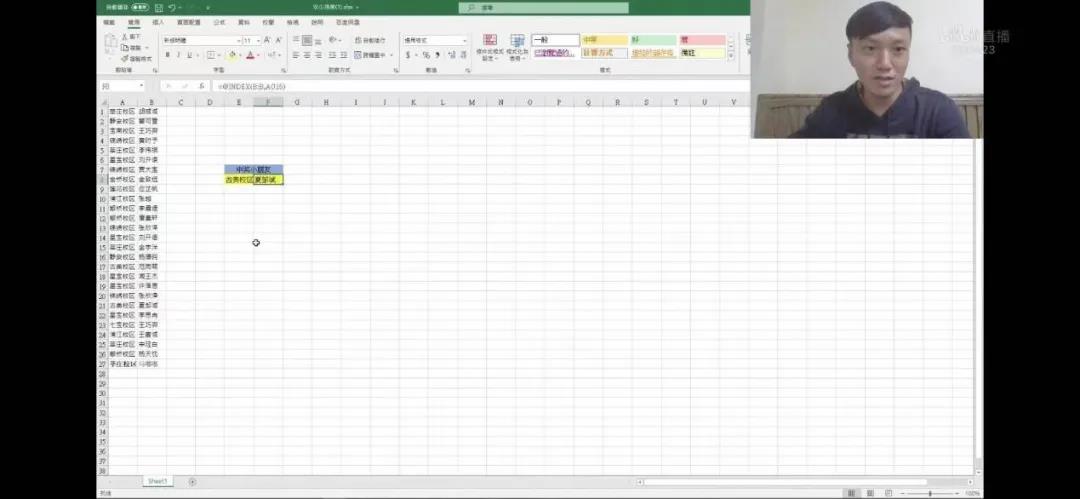This screenshot has height=499, width=1080.
Task: Click Percent Style icon
Action: point(426,55)
